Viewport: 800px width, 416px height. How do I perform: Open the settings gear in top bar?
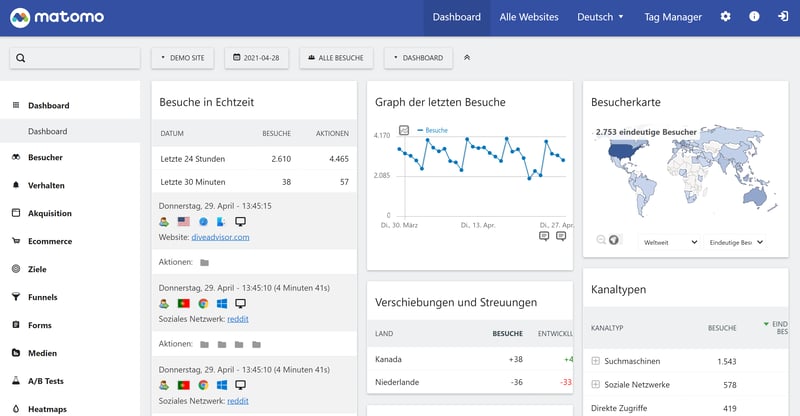725,17
